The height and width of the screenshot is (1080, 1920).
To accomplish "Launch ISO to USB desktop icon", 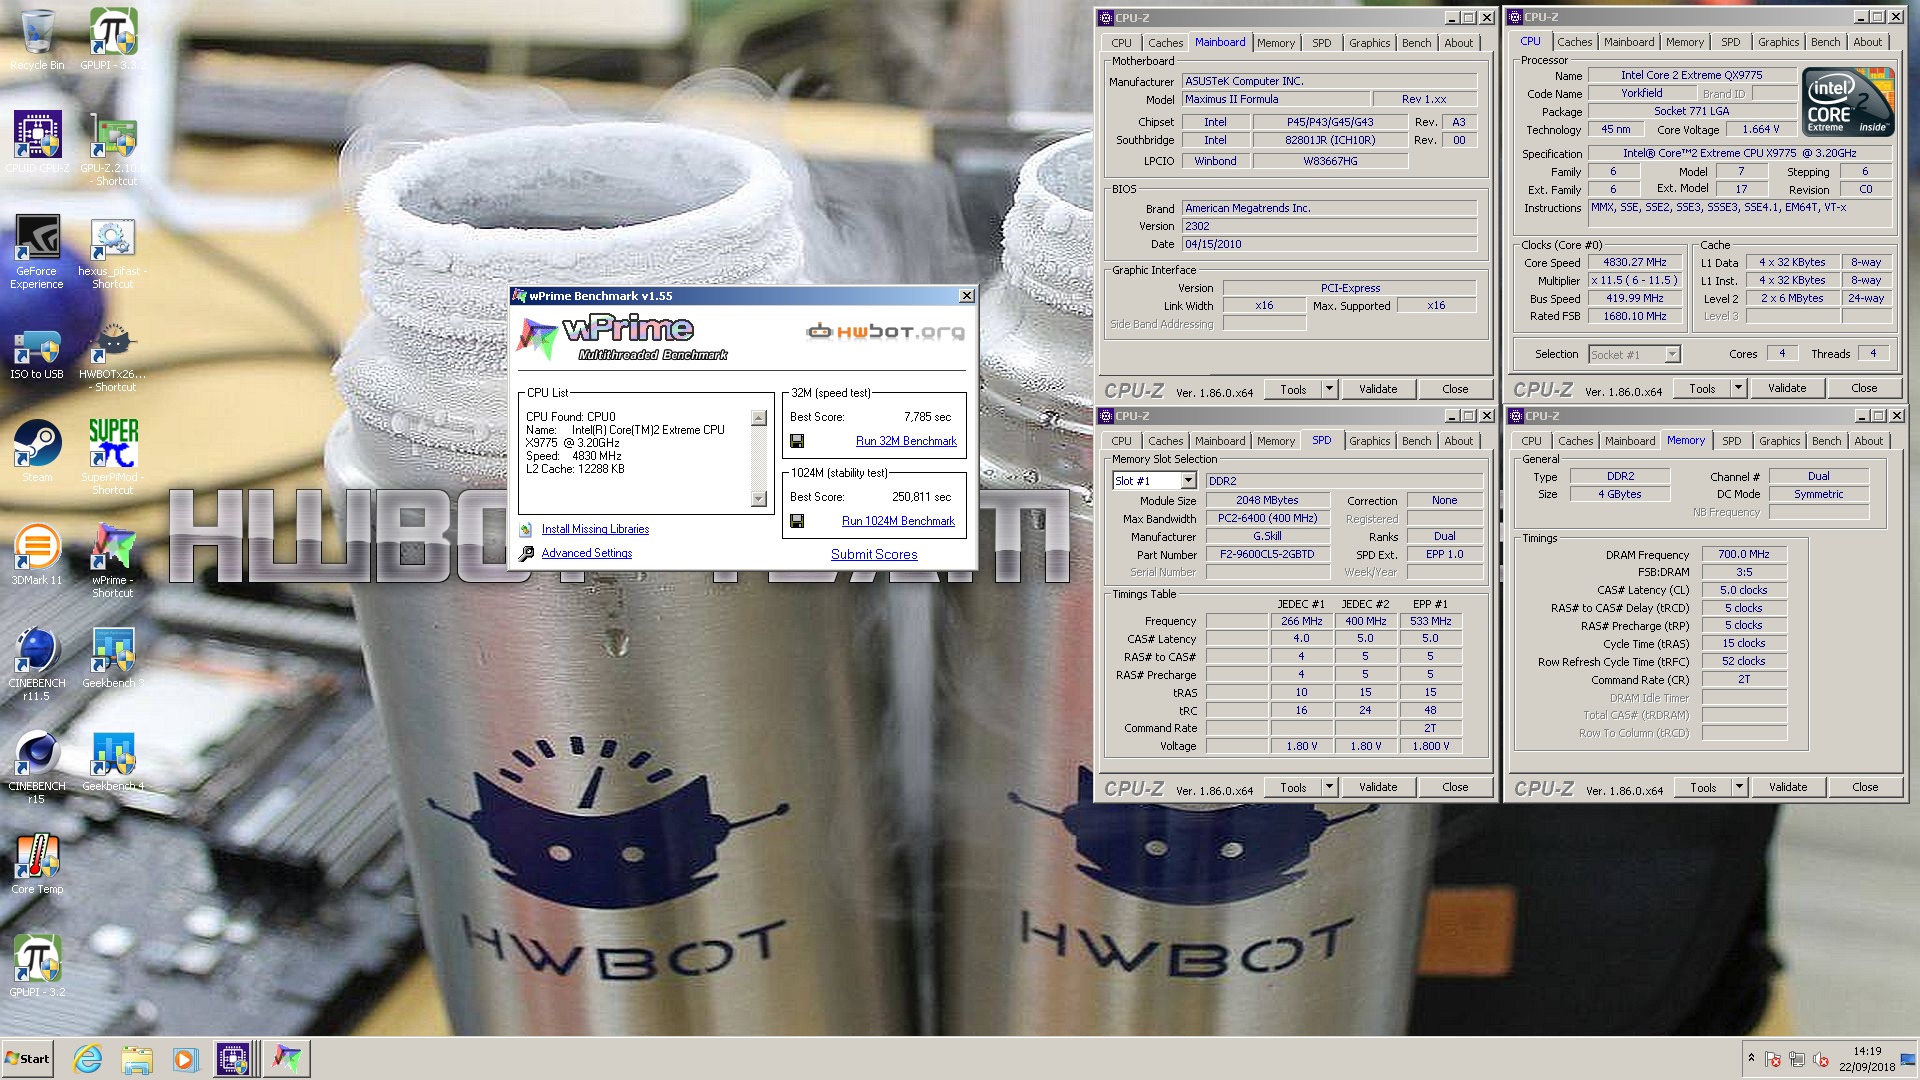I will (x=37, y=352).
